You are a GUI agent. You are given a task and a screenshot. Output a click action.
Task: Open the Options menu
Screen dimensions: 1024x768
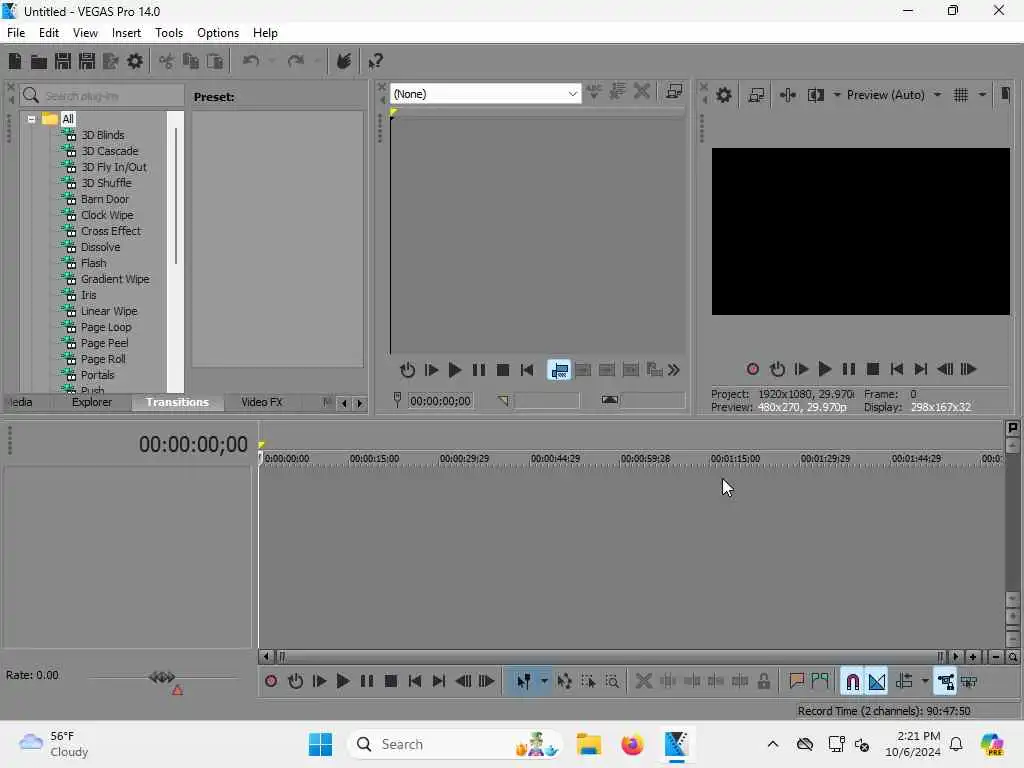[x=217, y=33]
